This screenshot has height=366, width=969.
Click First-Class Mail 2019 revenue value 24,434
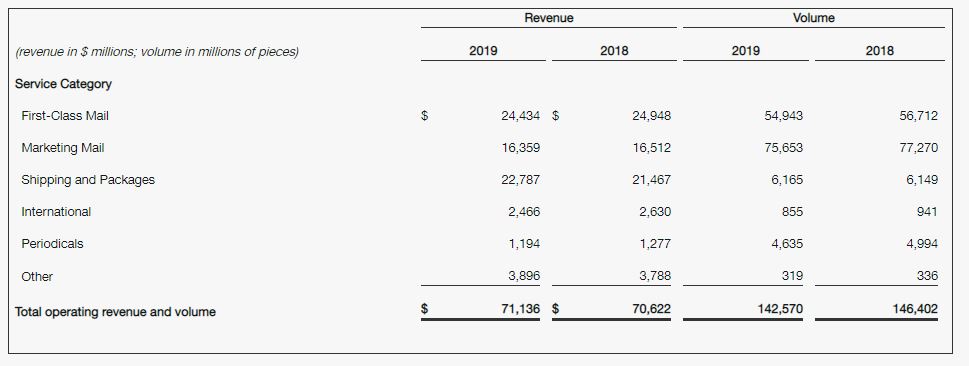pyautogui.click(x=520, y=116)
